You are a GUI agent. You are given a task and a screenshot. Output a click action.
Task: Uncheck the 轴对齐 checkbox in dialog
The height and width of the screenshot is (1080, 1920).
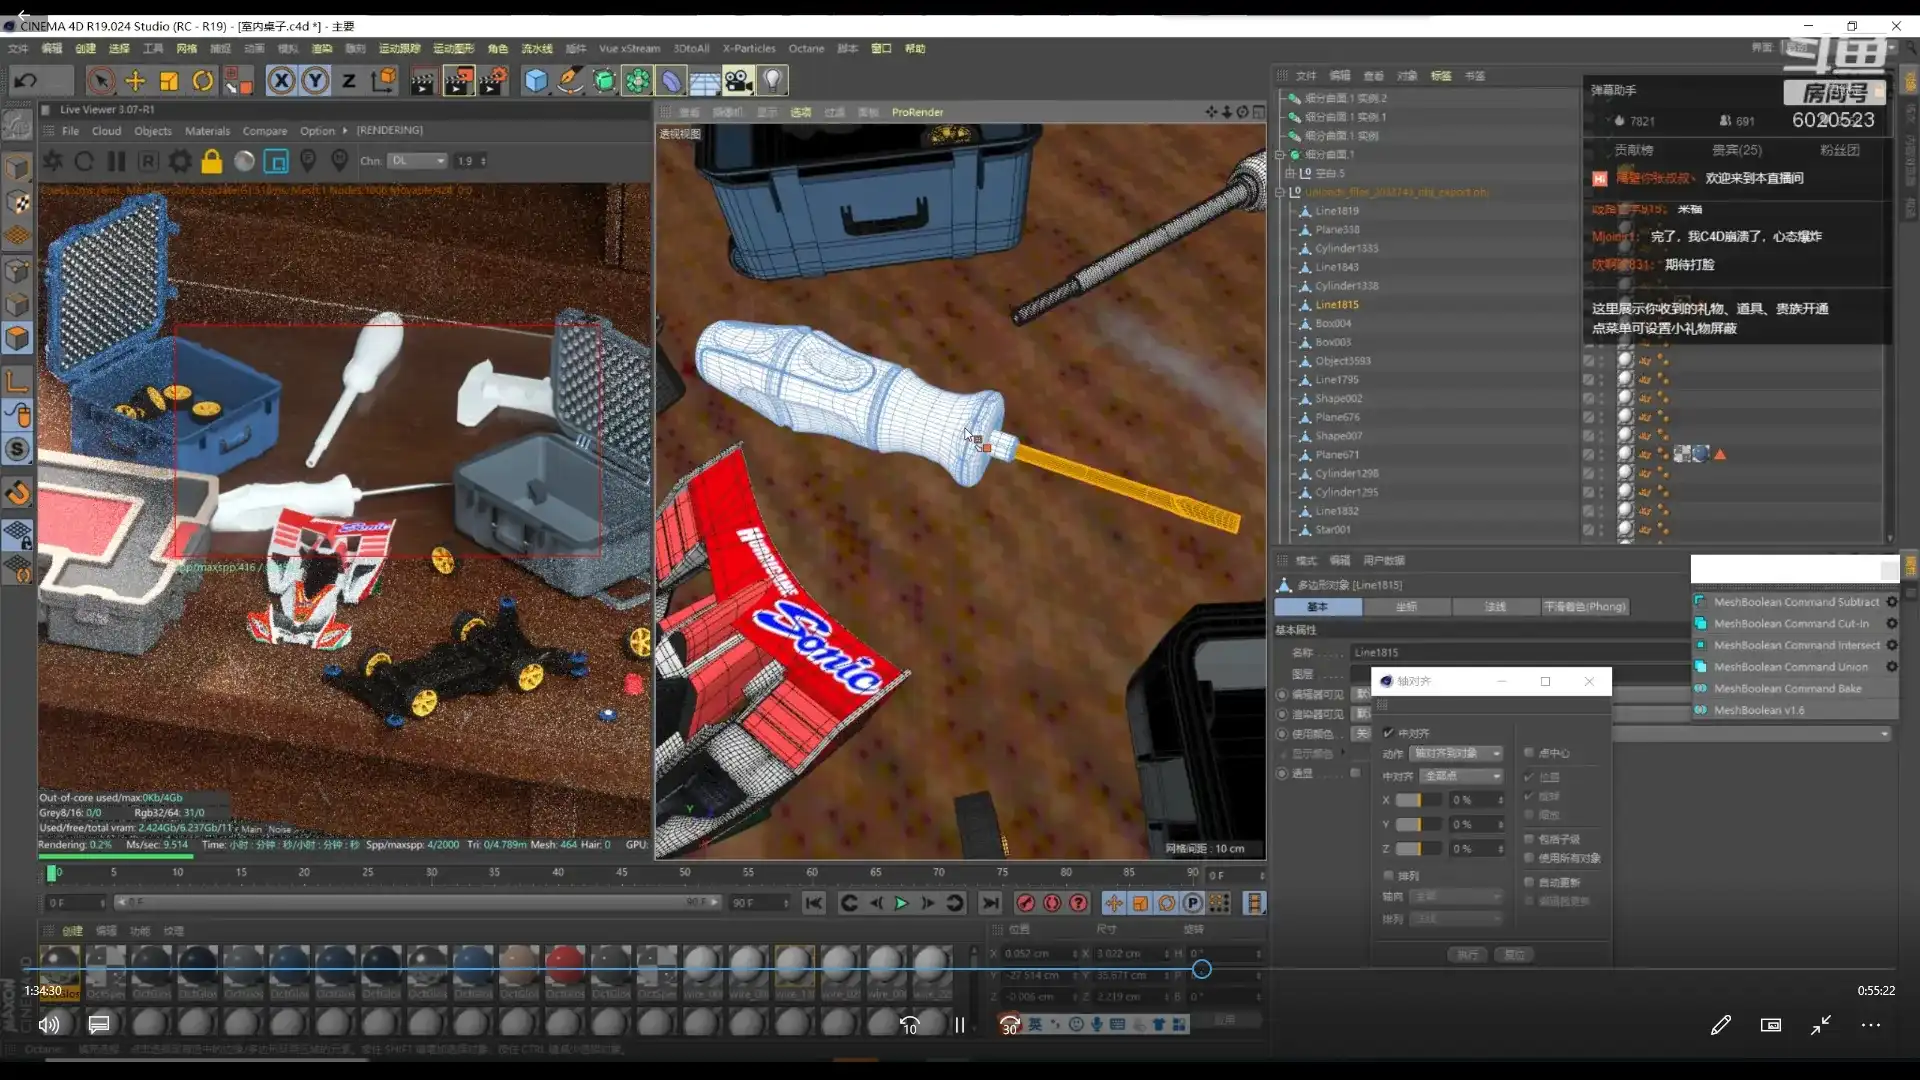coord(1388,733)
